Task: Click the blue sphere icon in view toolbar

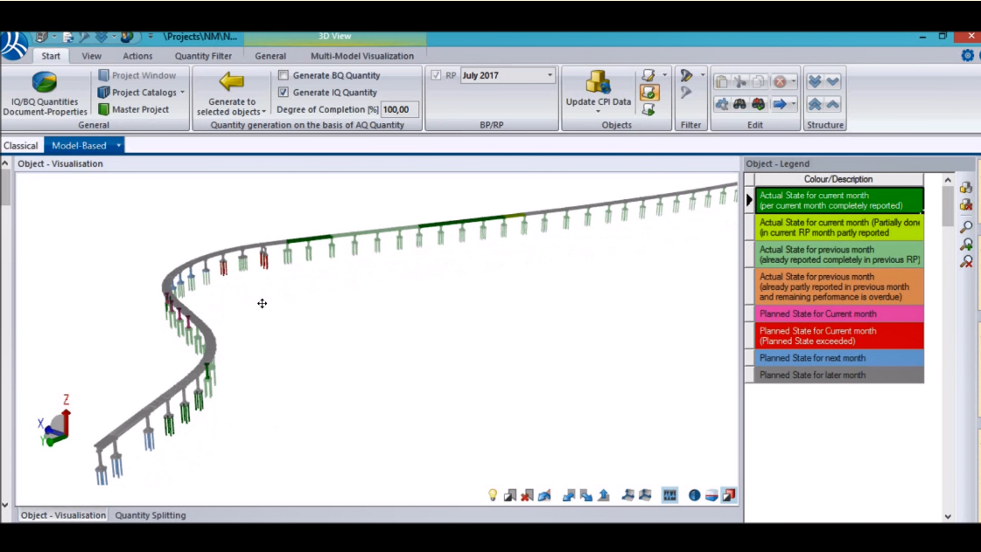Action: click(x=693, y=495)
